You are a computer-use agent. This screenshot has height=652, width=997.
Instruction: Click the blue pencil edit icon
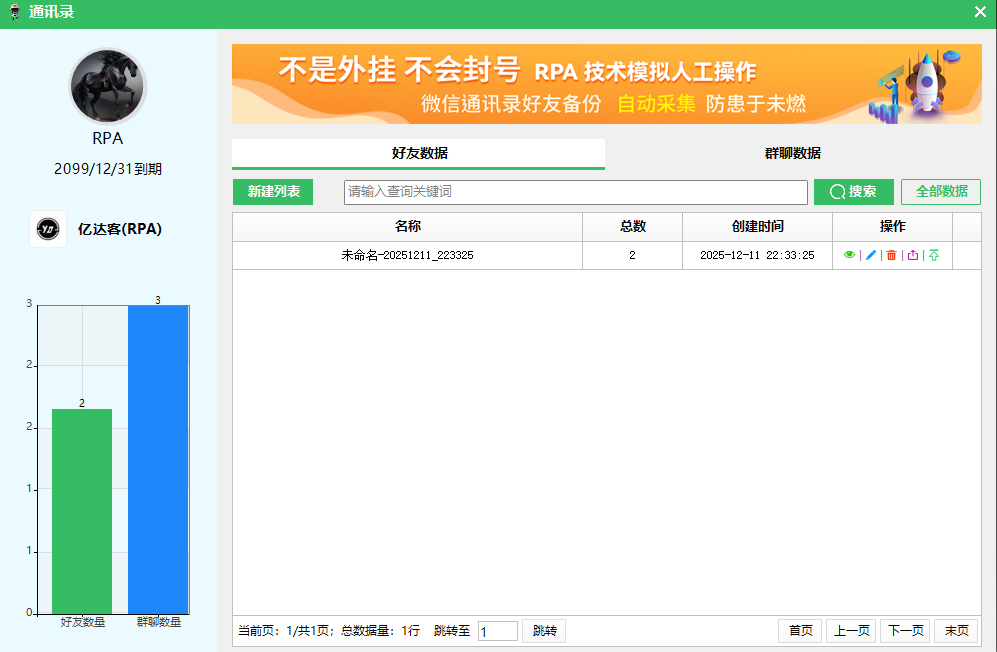(870, 255)
